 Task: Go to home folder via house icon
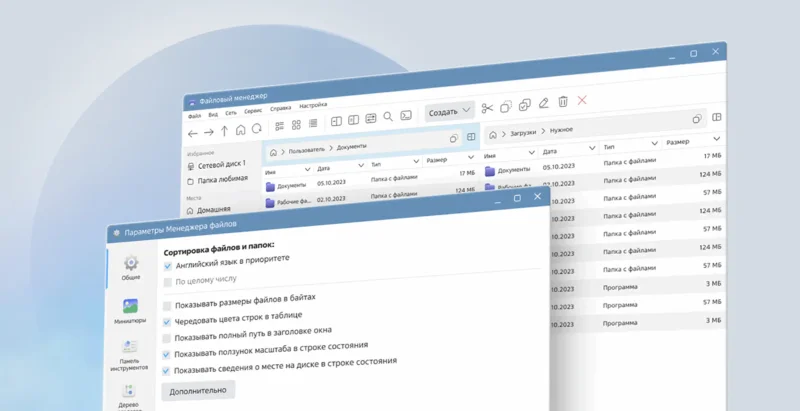pyautogui.click(x=240, y=130)
